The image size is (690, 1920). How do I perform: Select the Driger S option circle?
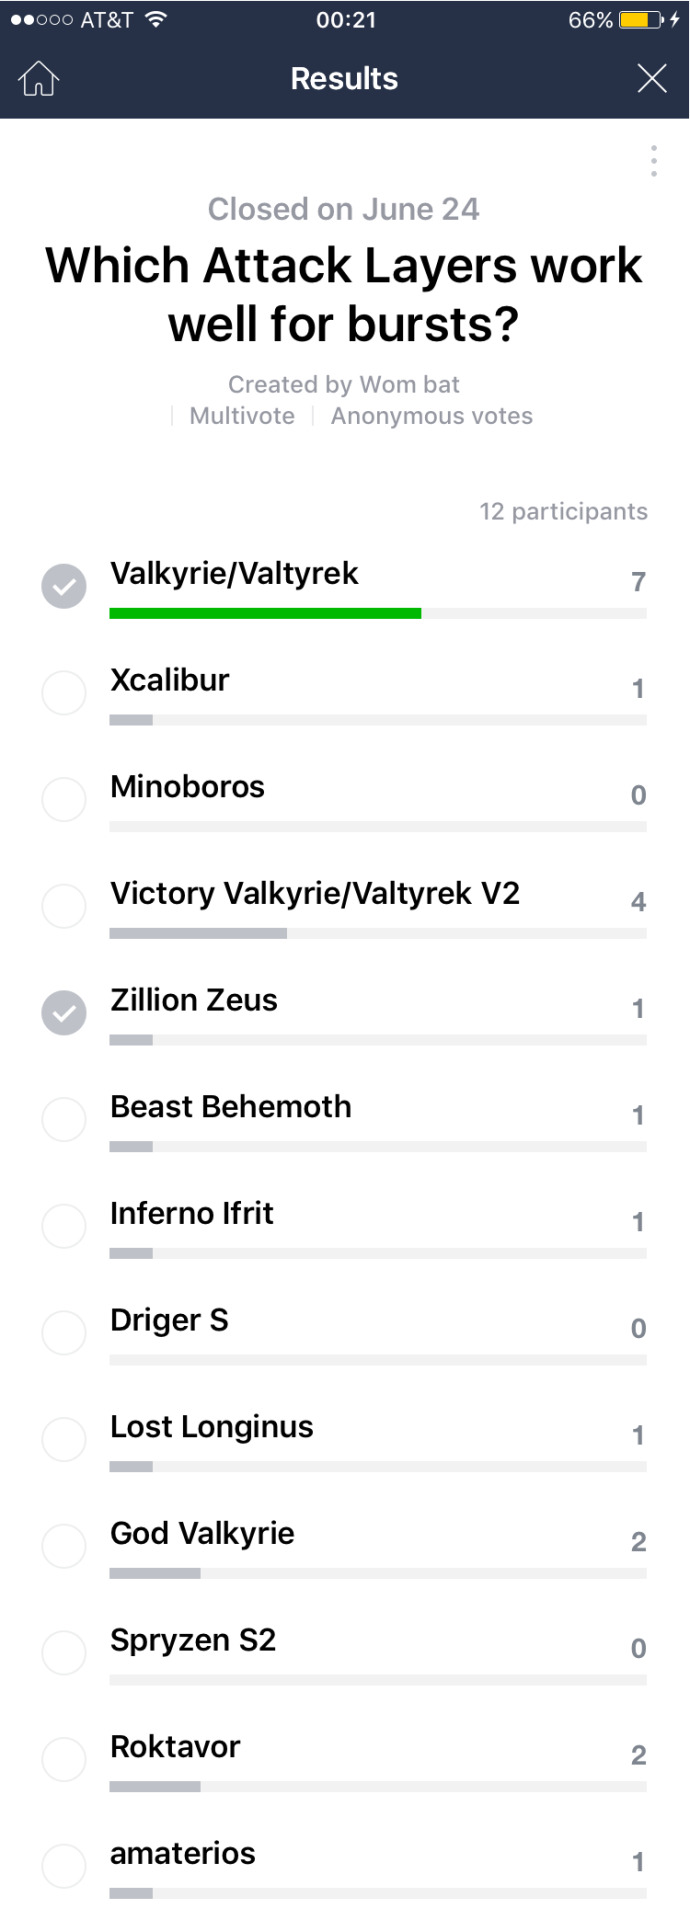(64, 1333)
